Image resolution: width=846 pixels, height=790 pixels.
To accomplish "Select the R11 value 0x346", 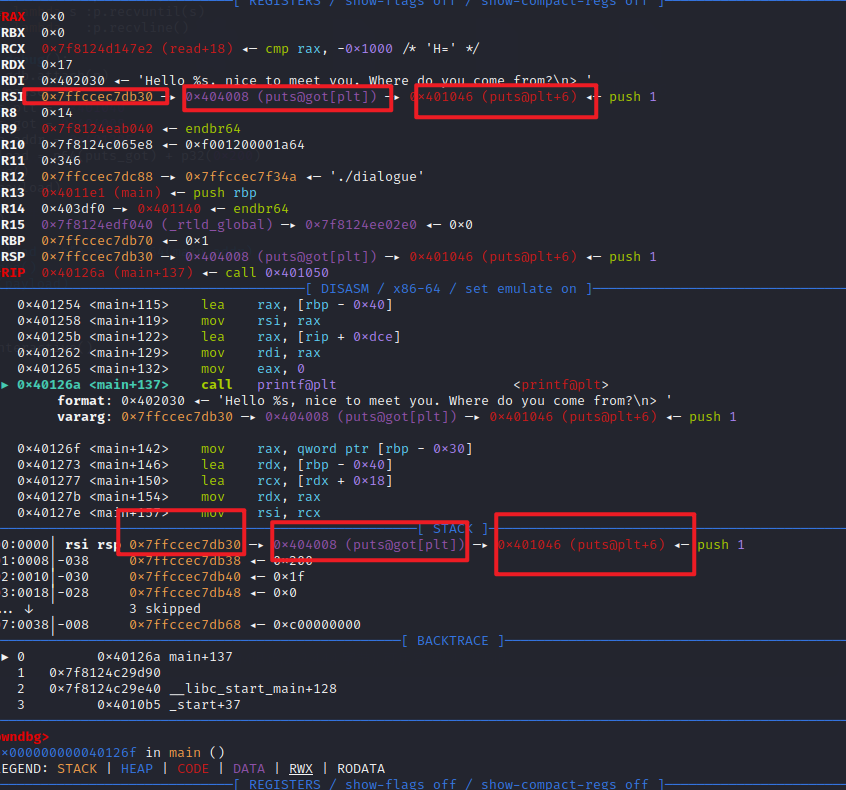I will (x=61, y=161).
